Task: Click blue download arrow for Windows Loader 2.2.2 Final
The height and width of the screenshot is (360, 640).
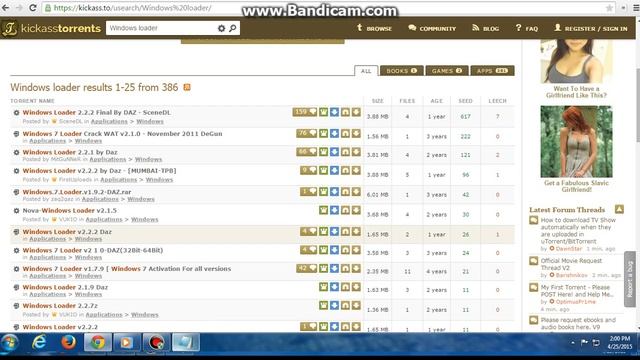Action: [334, 112]
